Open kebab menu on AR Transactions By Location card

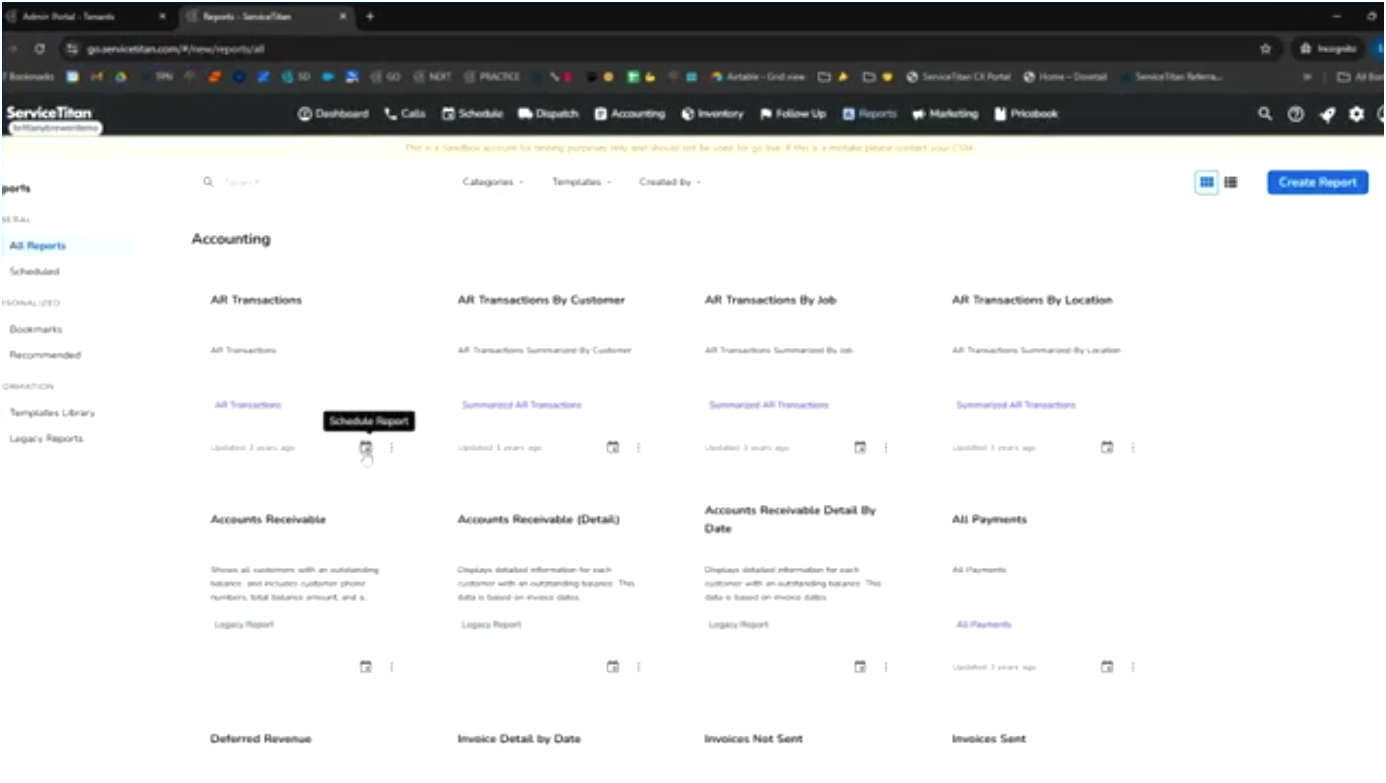1132,447
